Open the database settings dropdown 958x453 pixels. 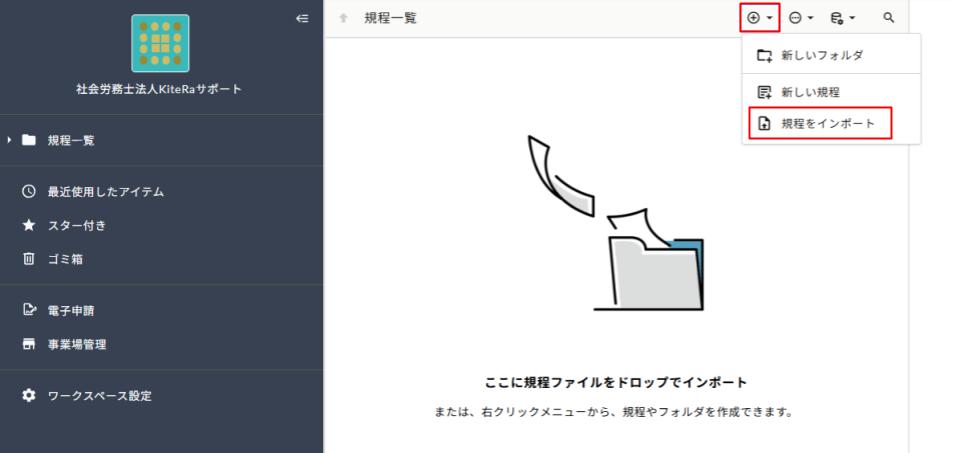coord(843,18)
